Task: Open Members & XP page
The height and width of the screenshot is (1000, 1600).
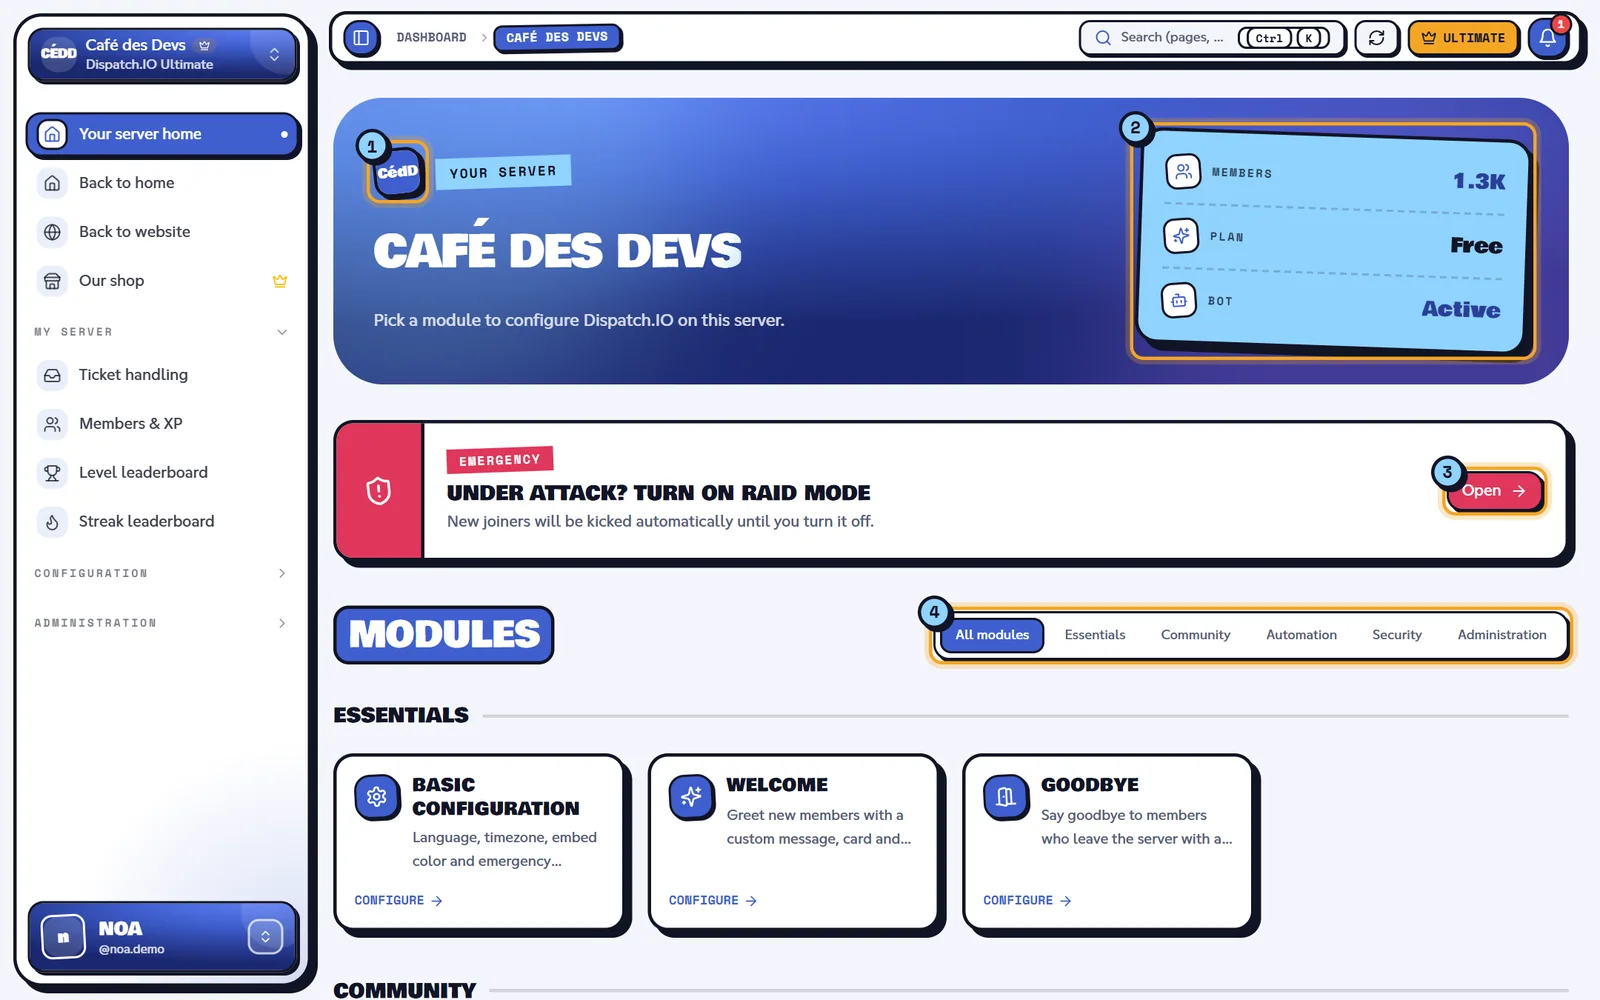Action: pyautogui.click(x=163, y=424)
